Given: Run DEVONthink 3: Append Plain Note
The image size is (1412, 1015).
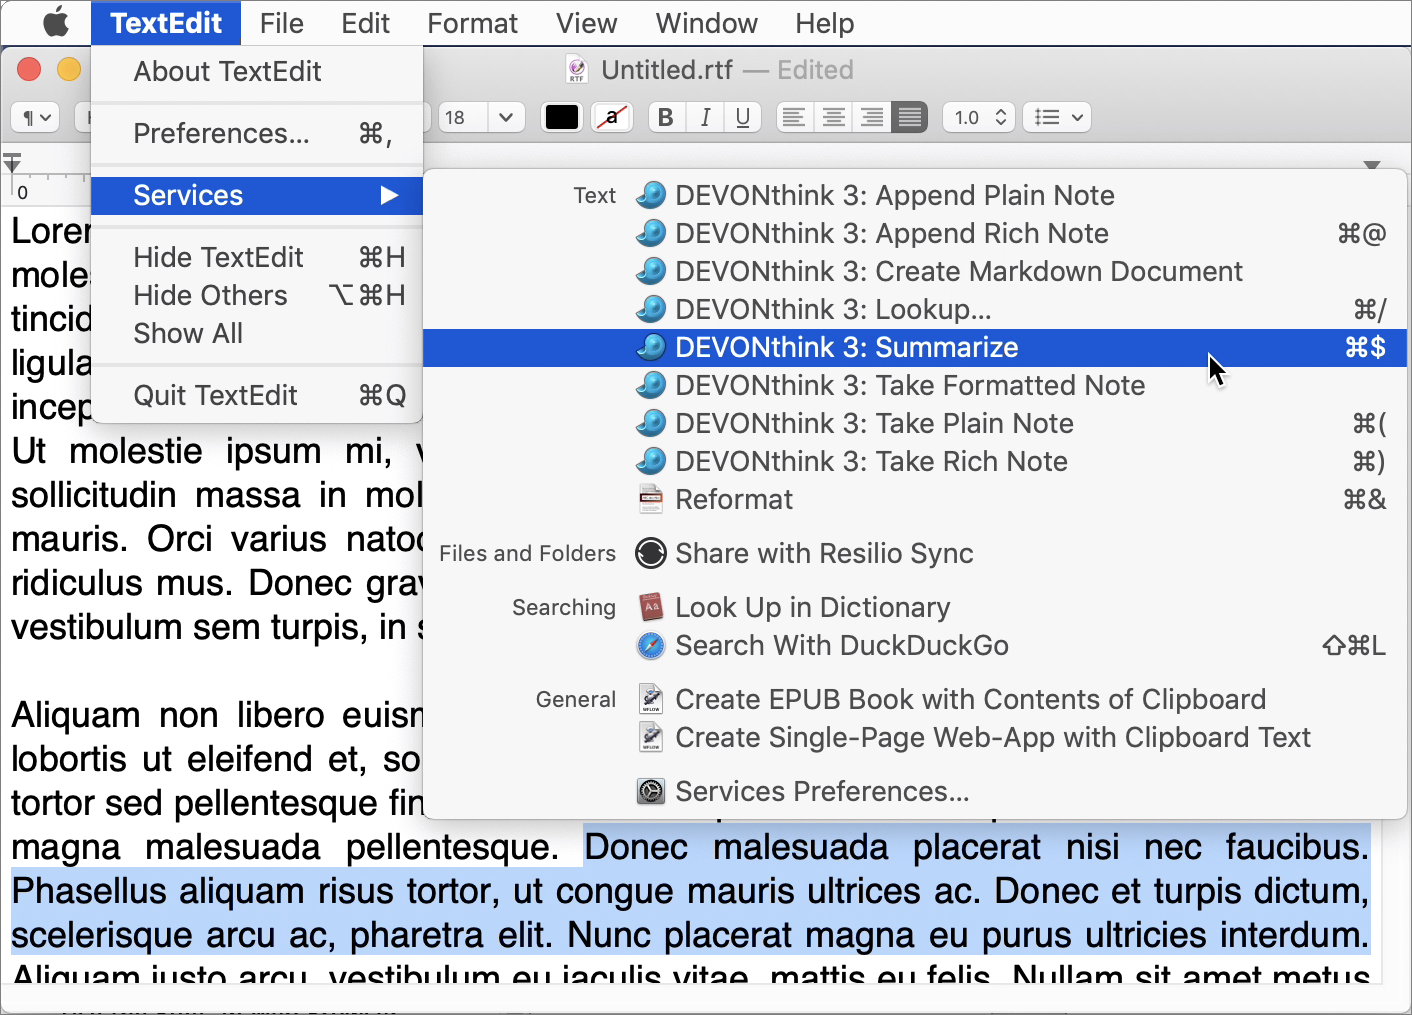Looking at the screenshot, I should click(x=915, y=195).
